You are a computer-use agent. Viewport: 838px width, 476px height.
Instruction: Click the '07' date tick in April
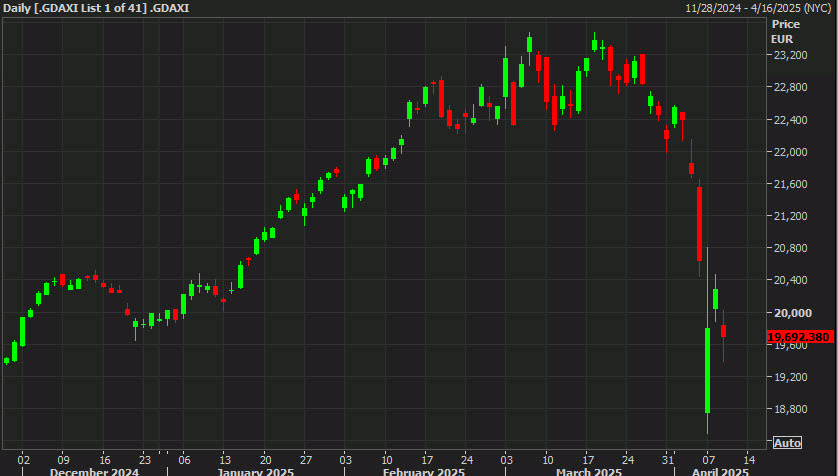tap(709, 459)
